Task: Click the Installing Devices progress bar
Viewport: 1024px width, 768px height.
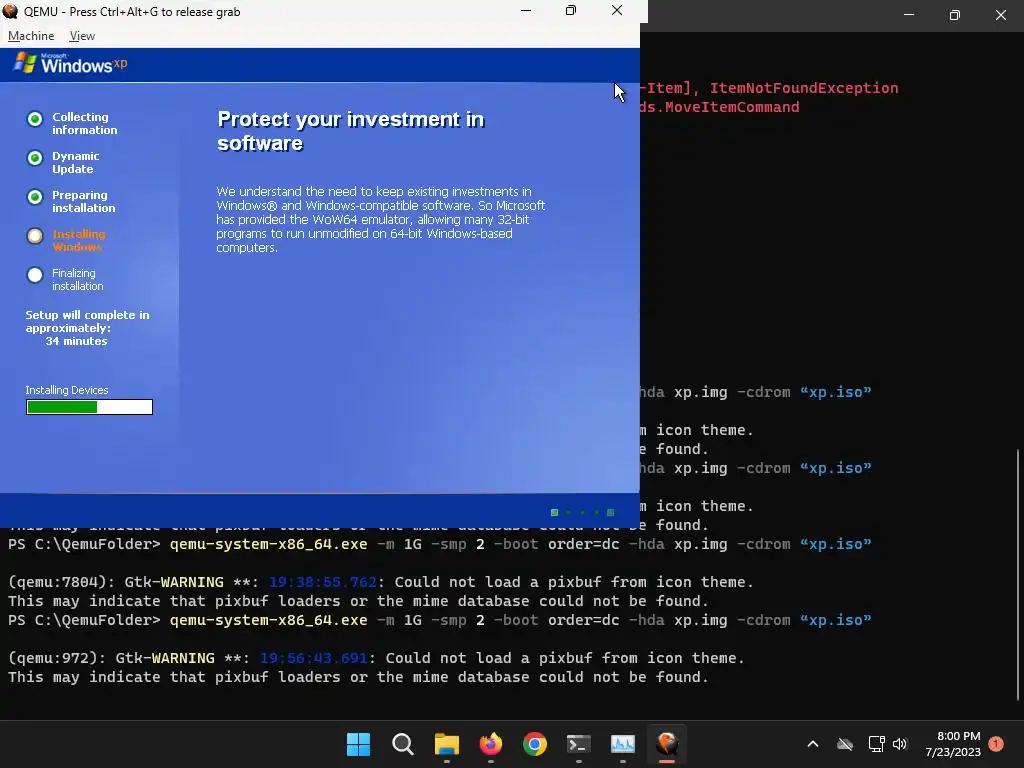Action: point(89,407)
